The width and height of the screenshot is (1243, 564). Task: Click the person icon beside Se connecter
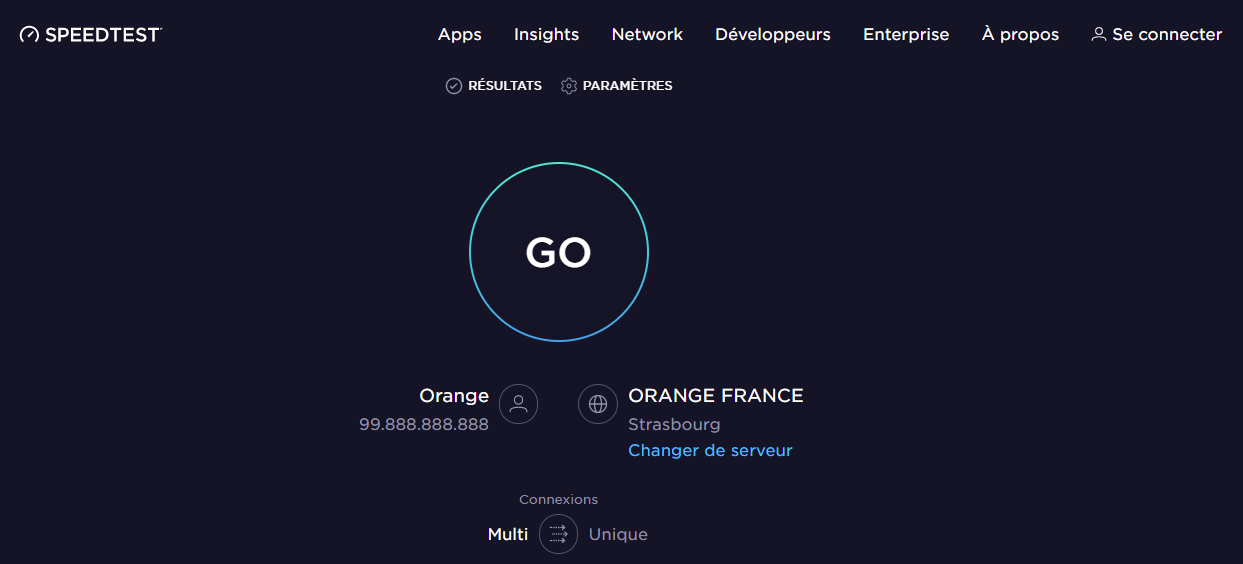1099,34
